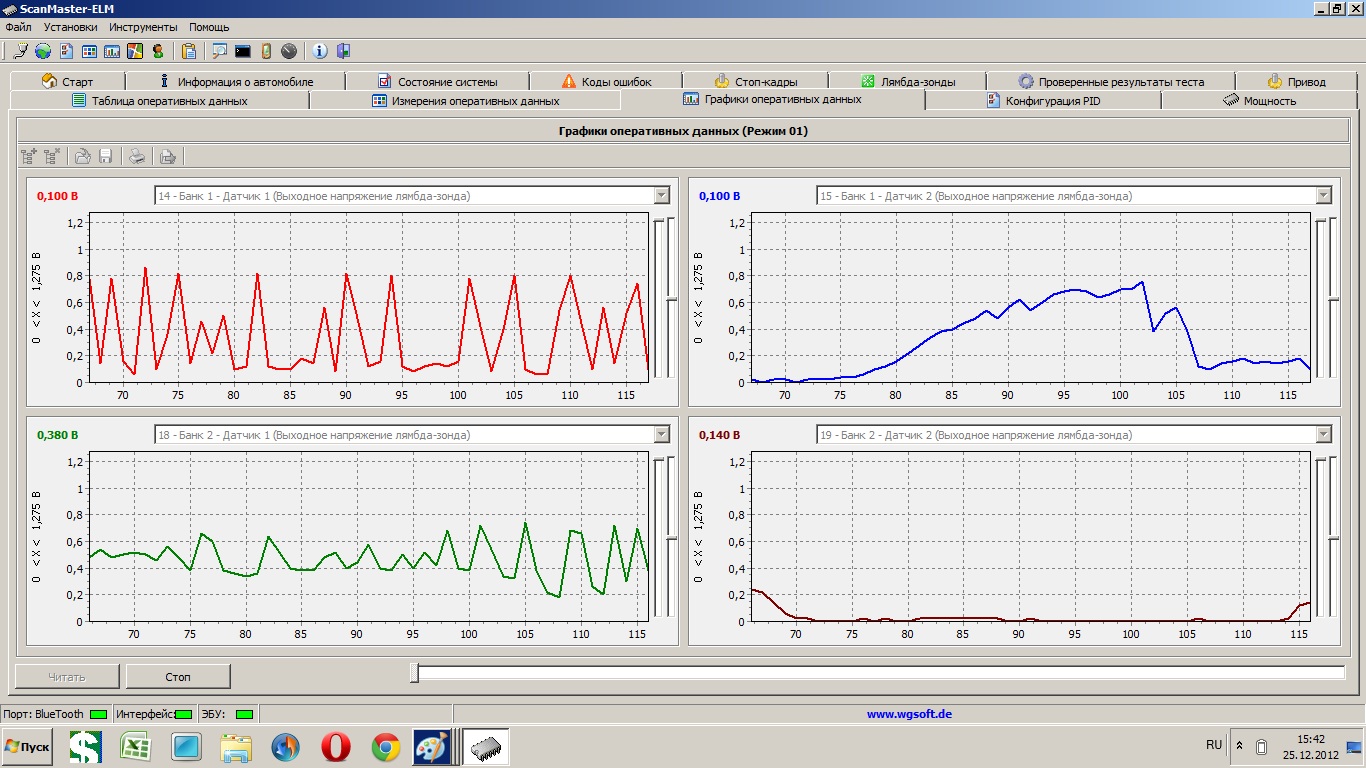This screenshot has height=768, width=1366.
Task: Open the Bank 2 Sensor 2 PID dropdown
Action: 1323,435
